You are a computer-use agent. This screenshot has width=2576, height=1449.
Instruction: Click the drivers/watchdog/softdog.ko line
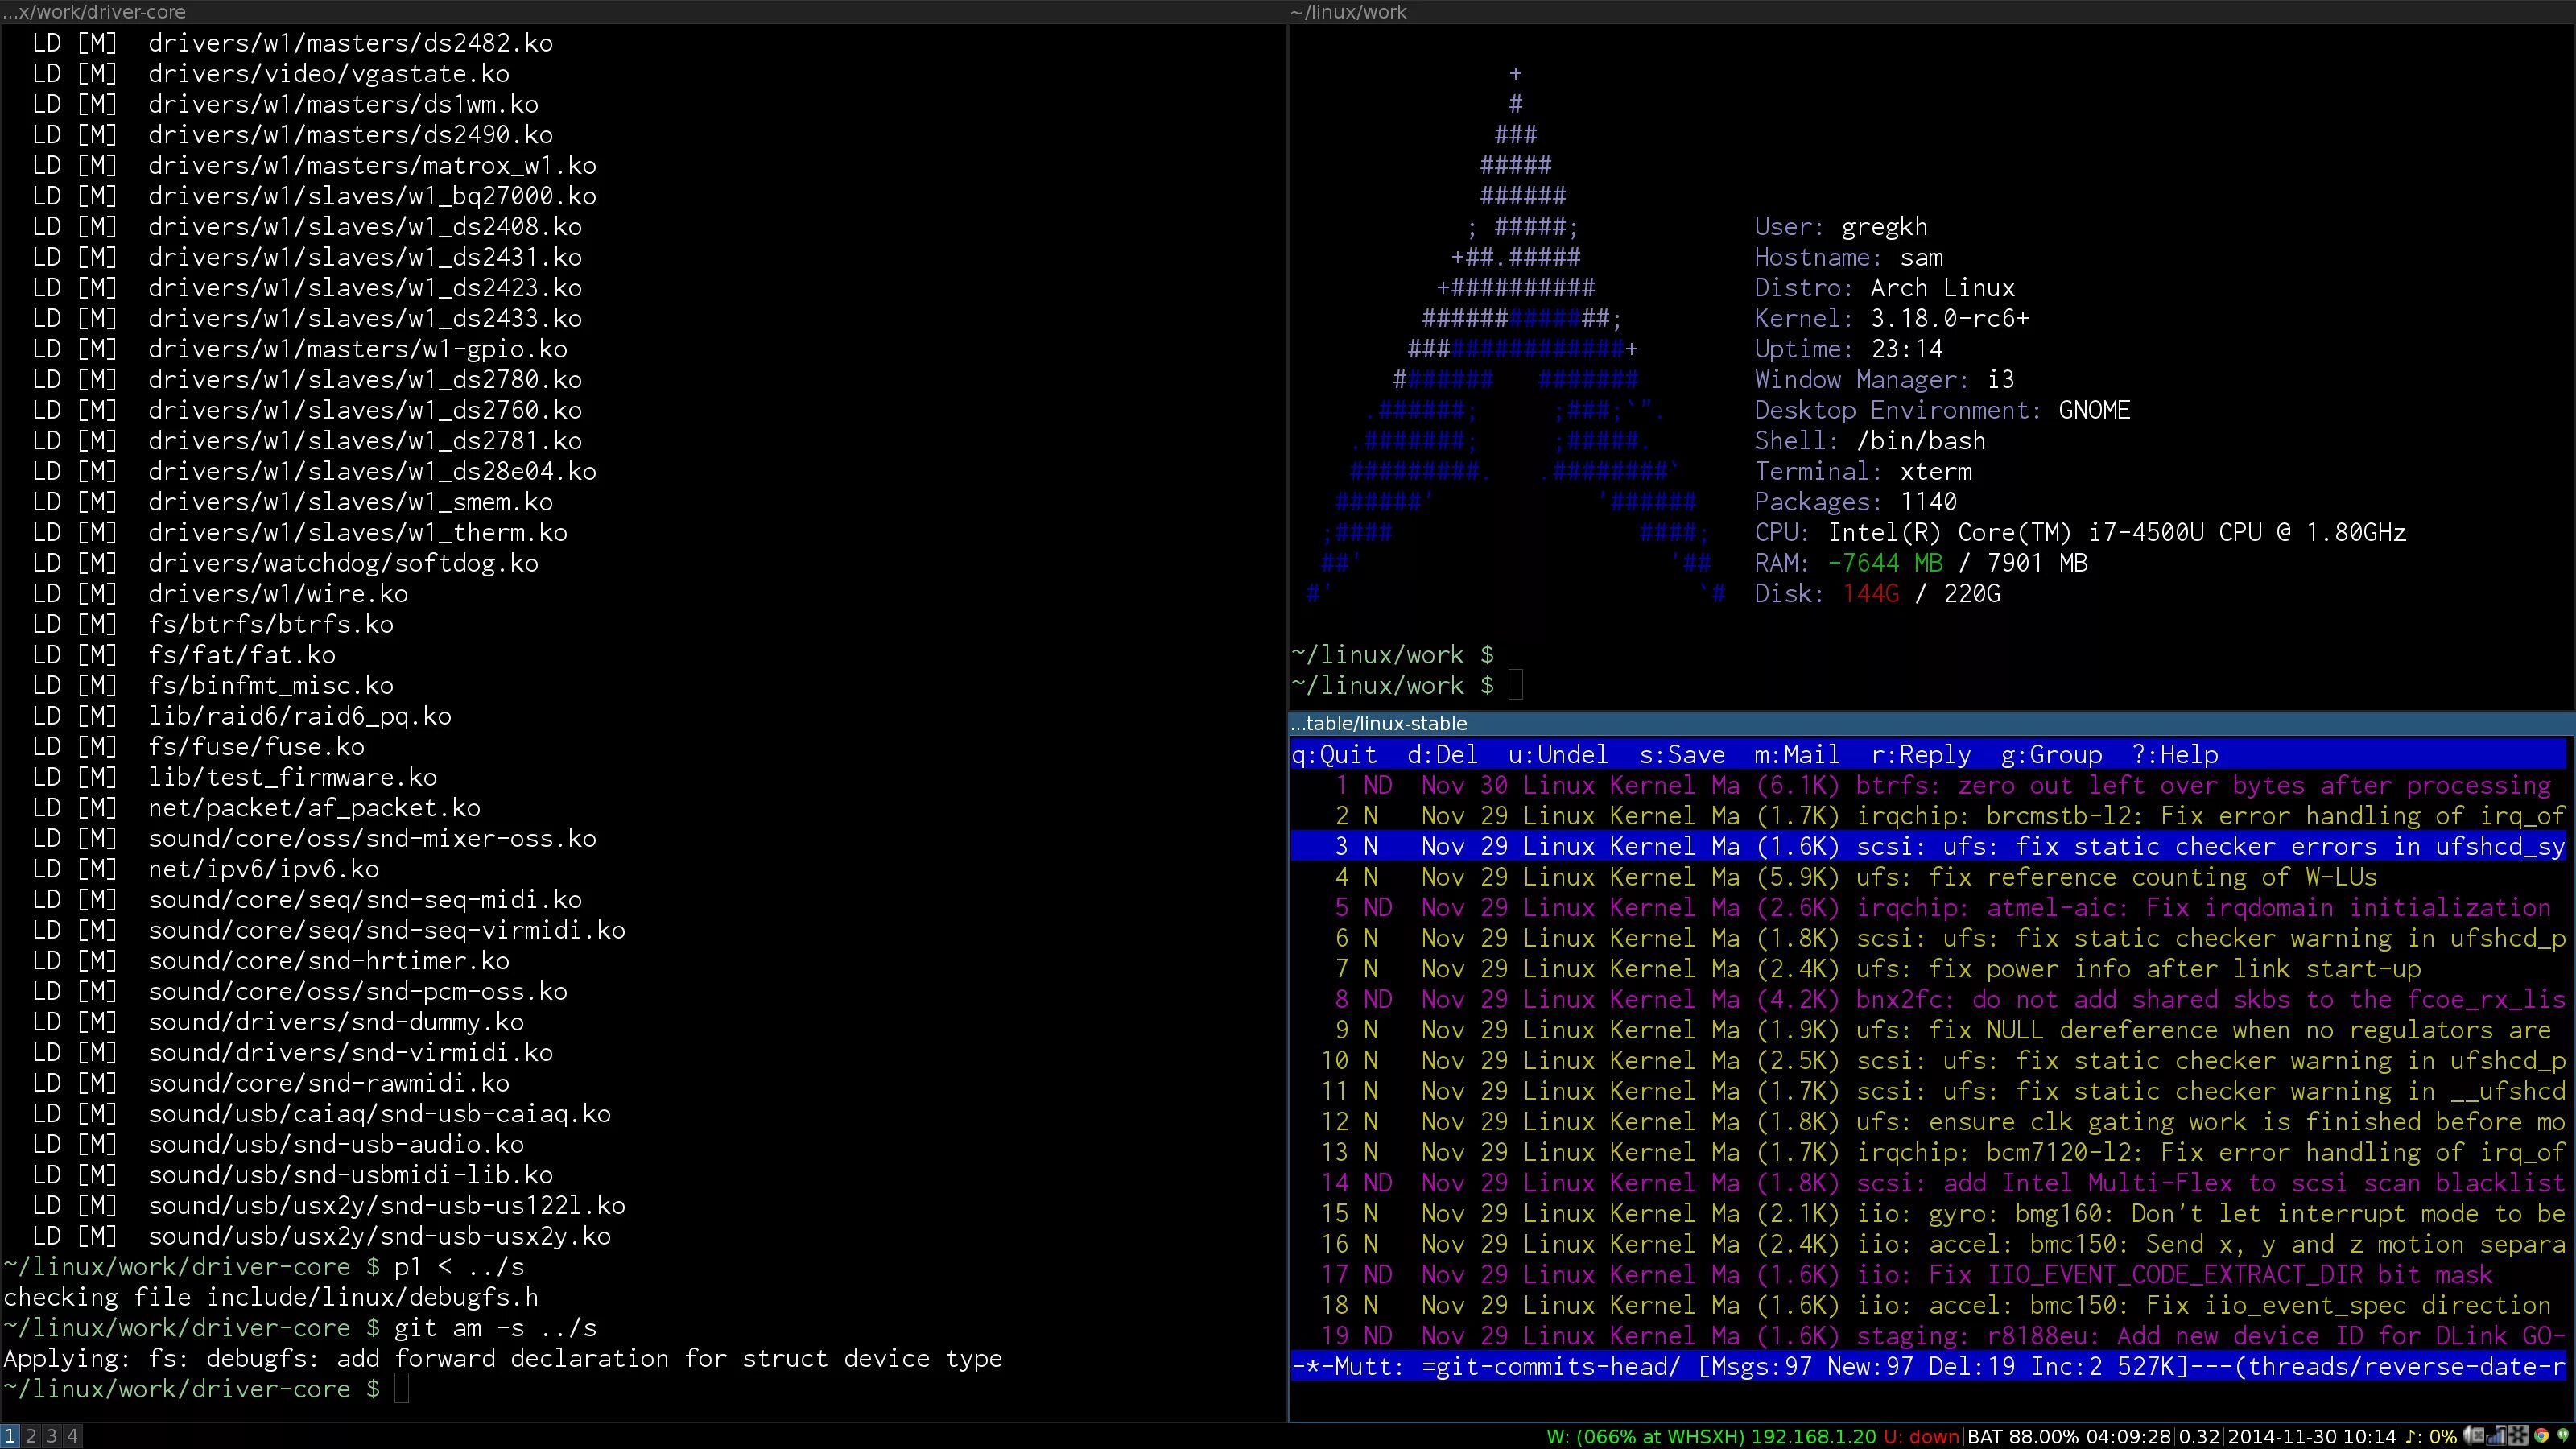pos(285,564)
